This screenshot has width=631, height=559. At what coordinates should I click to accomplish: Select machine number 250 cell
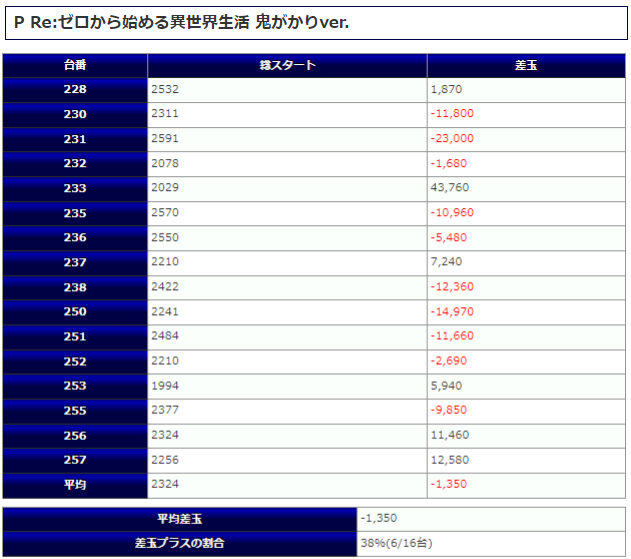click(x=75, y=311)
